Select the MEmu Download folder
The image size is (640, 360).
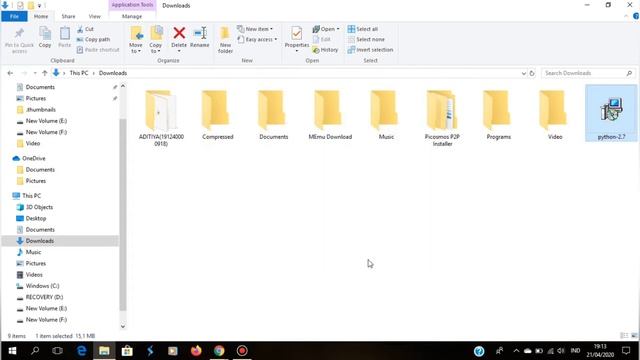330,115
